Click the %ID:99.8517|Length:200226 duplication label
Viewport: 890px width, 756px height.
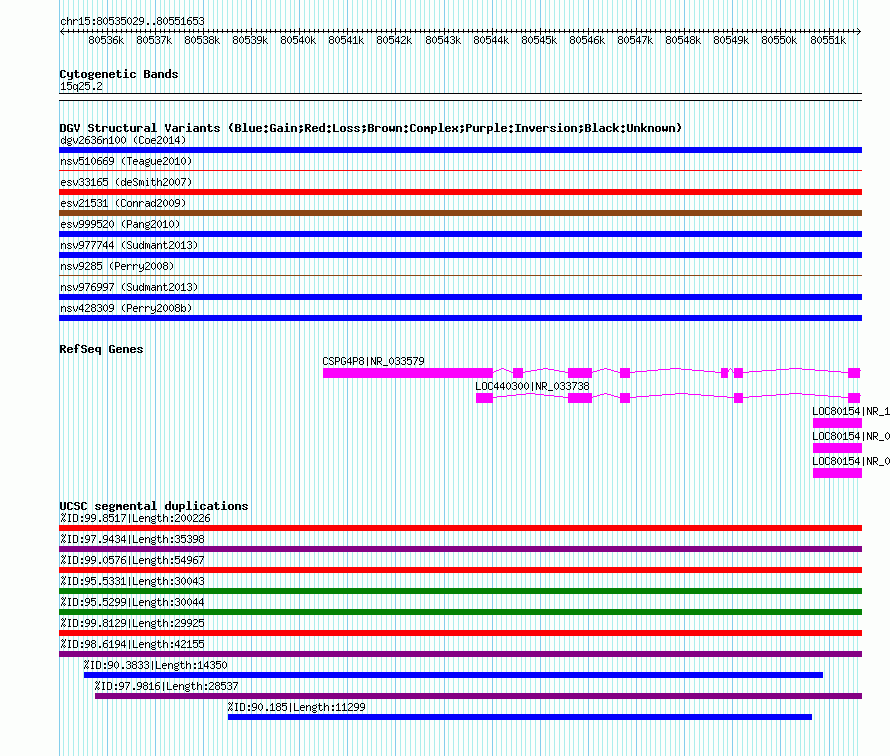point(135,518)
